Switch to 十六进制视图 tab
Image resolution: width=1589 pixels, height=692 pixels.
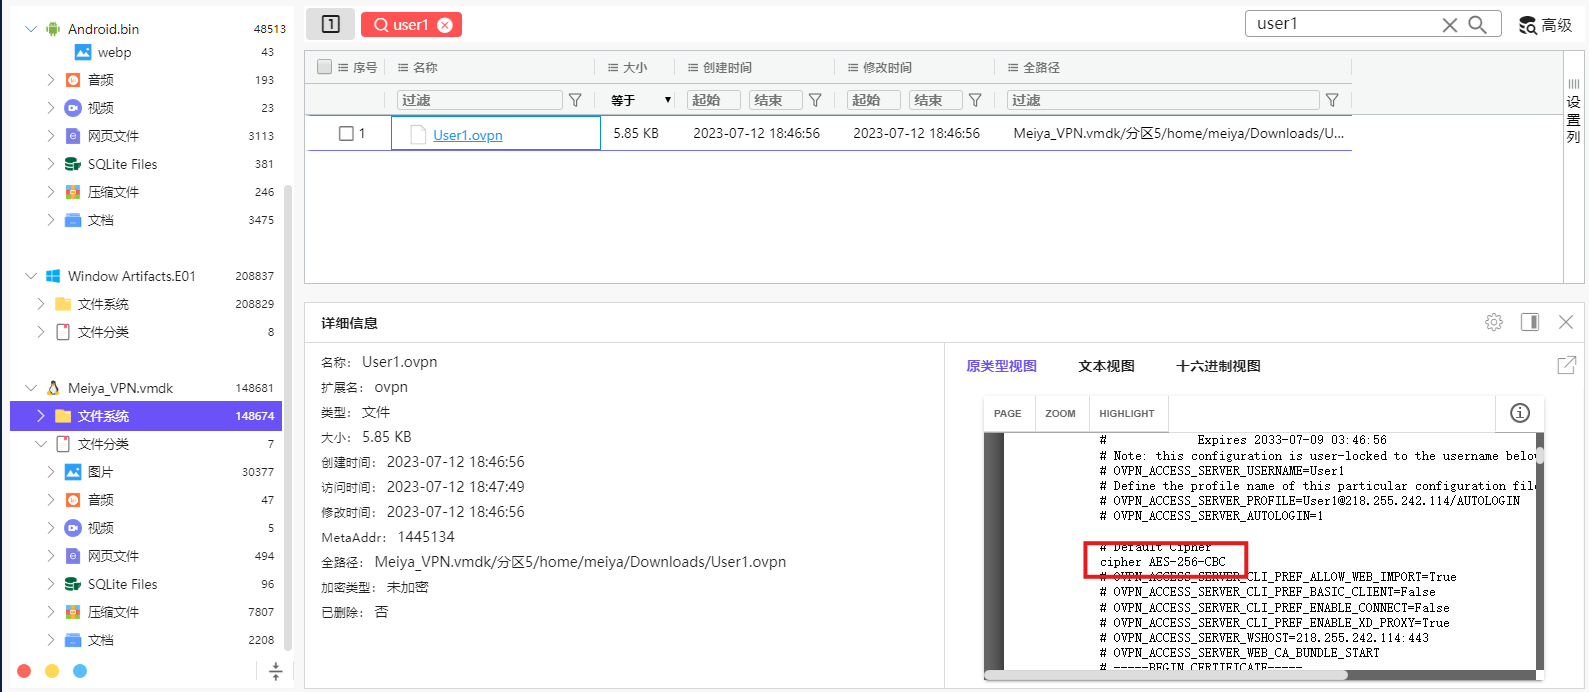coord(1218,366)
